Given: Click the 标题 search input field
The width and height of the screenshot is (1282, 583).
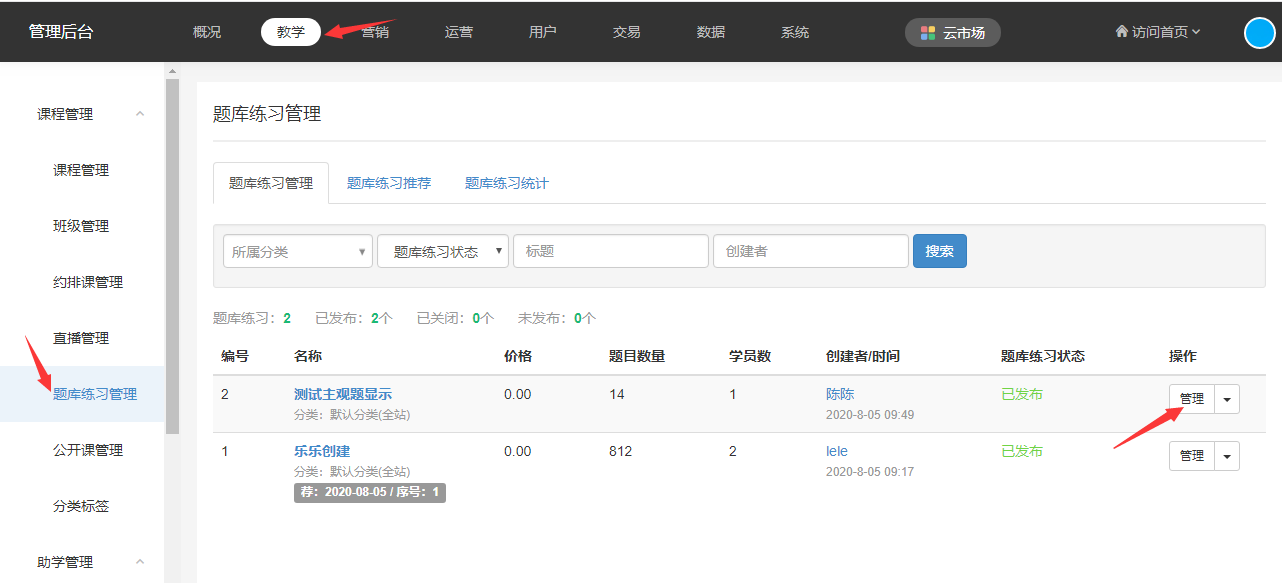Looking at the screenshot, I should pyautogui.click(x=610, y=252).
